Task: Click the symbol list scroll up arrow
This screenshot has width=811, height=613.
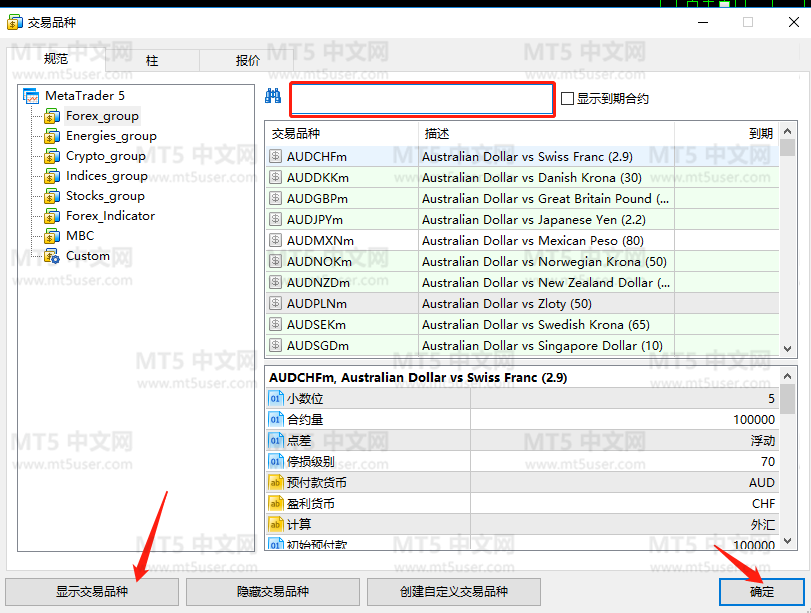Action: [x=788, y=131]
